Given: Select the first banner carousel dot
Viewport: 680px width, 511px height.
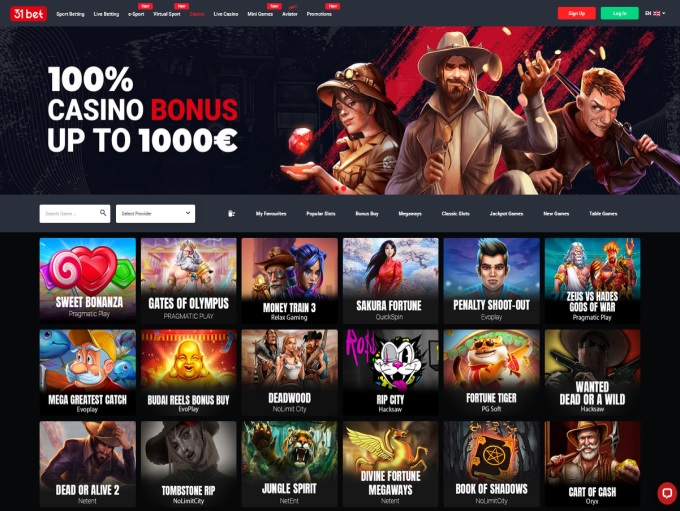Looking at the screenshot, I should point(337,189).
